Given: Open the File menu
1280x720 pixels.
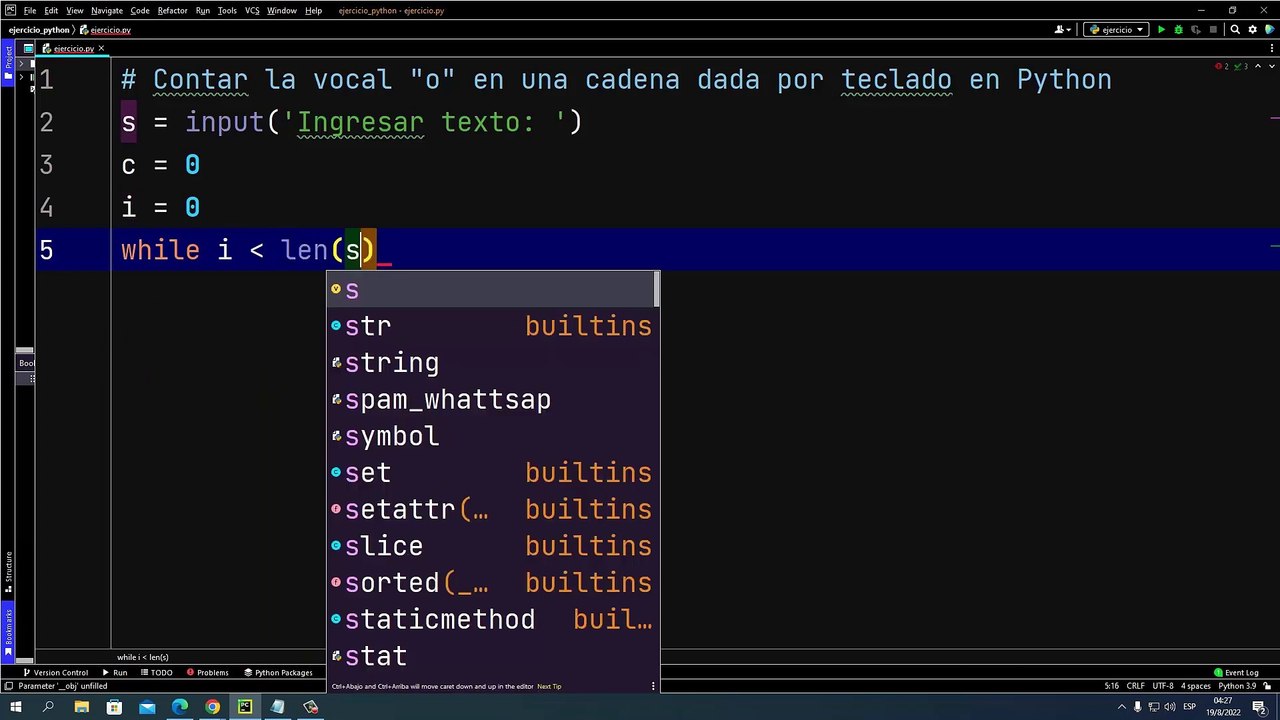Looking at the screenshot, I should [30, 10].
